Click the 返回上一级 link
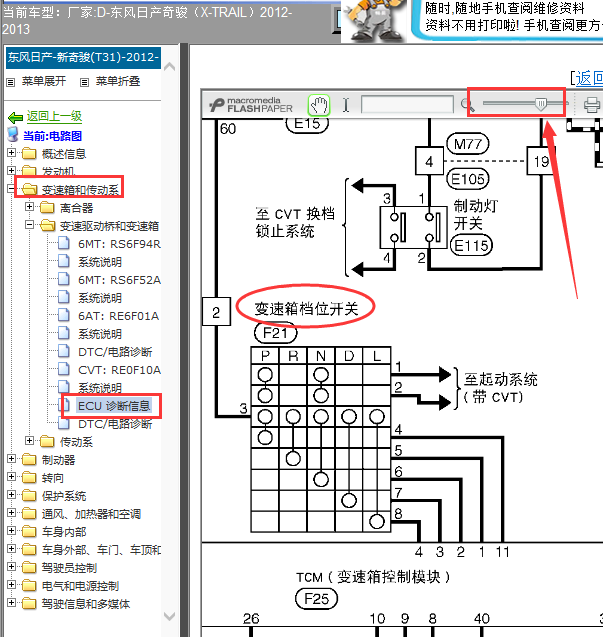The width and height of the screenshot is (603, 637). pos(54,117)
